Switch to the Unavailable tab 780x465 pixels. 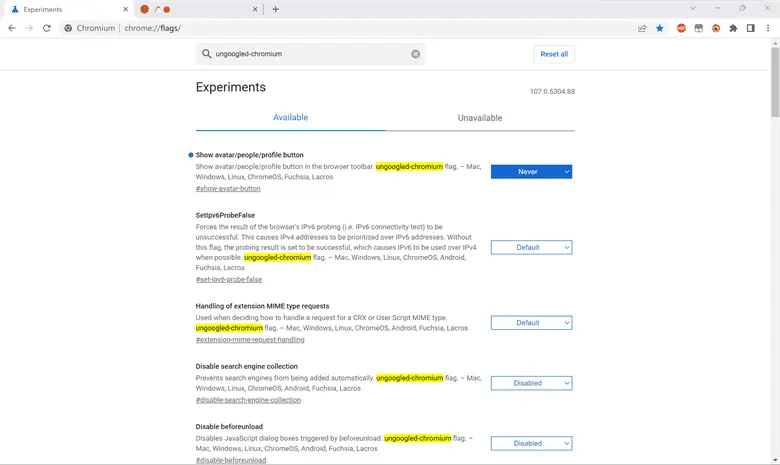pyautogui.click(x=479, y=118)
